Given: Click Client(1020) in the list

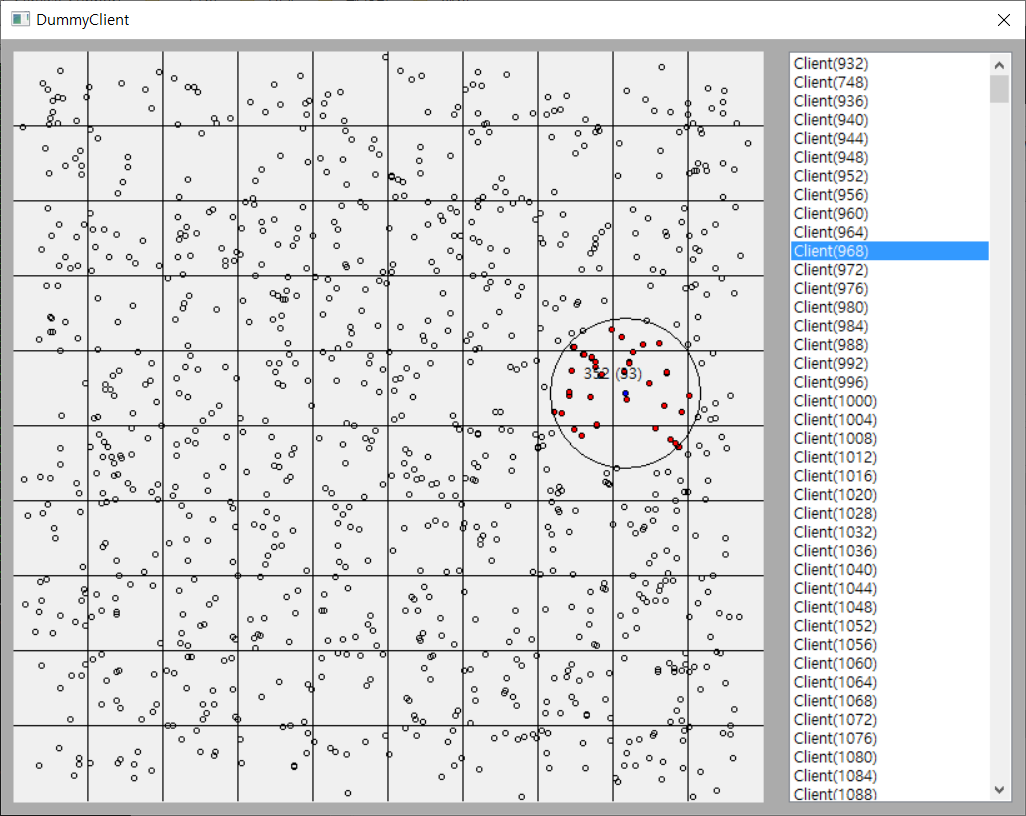Looking at the screenshot, I should [x=889, y=495].
